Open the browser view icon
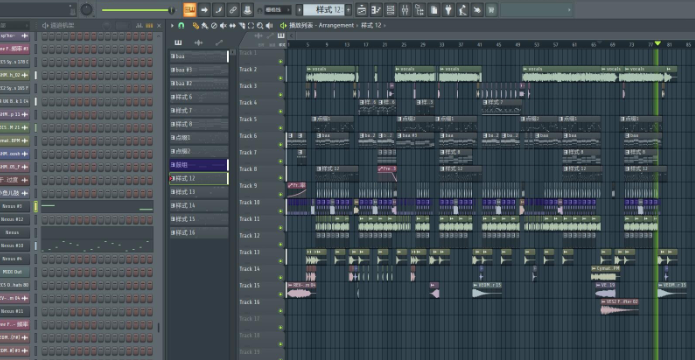The image size is (695, 360). coord(419,10)
